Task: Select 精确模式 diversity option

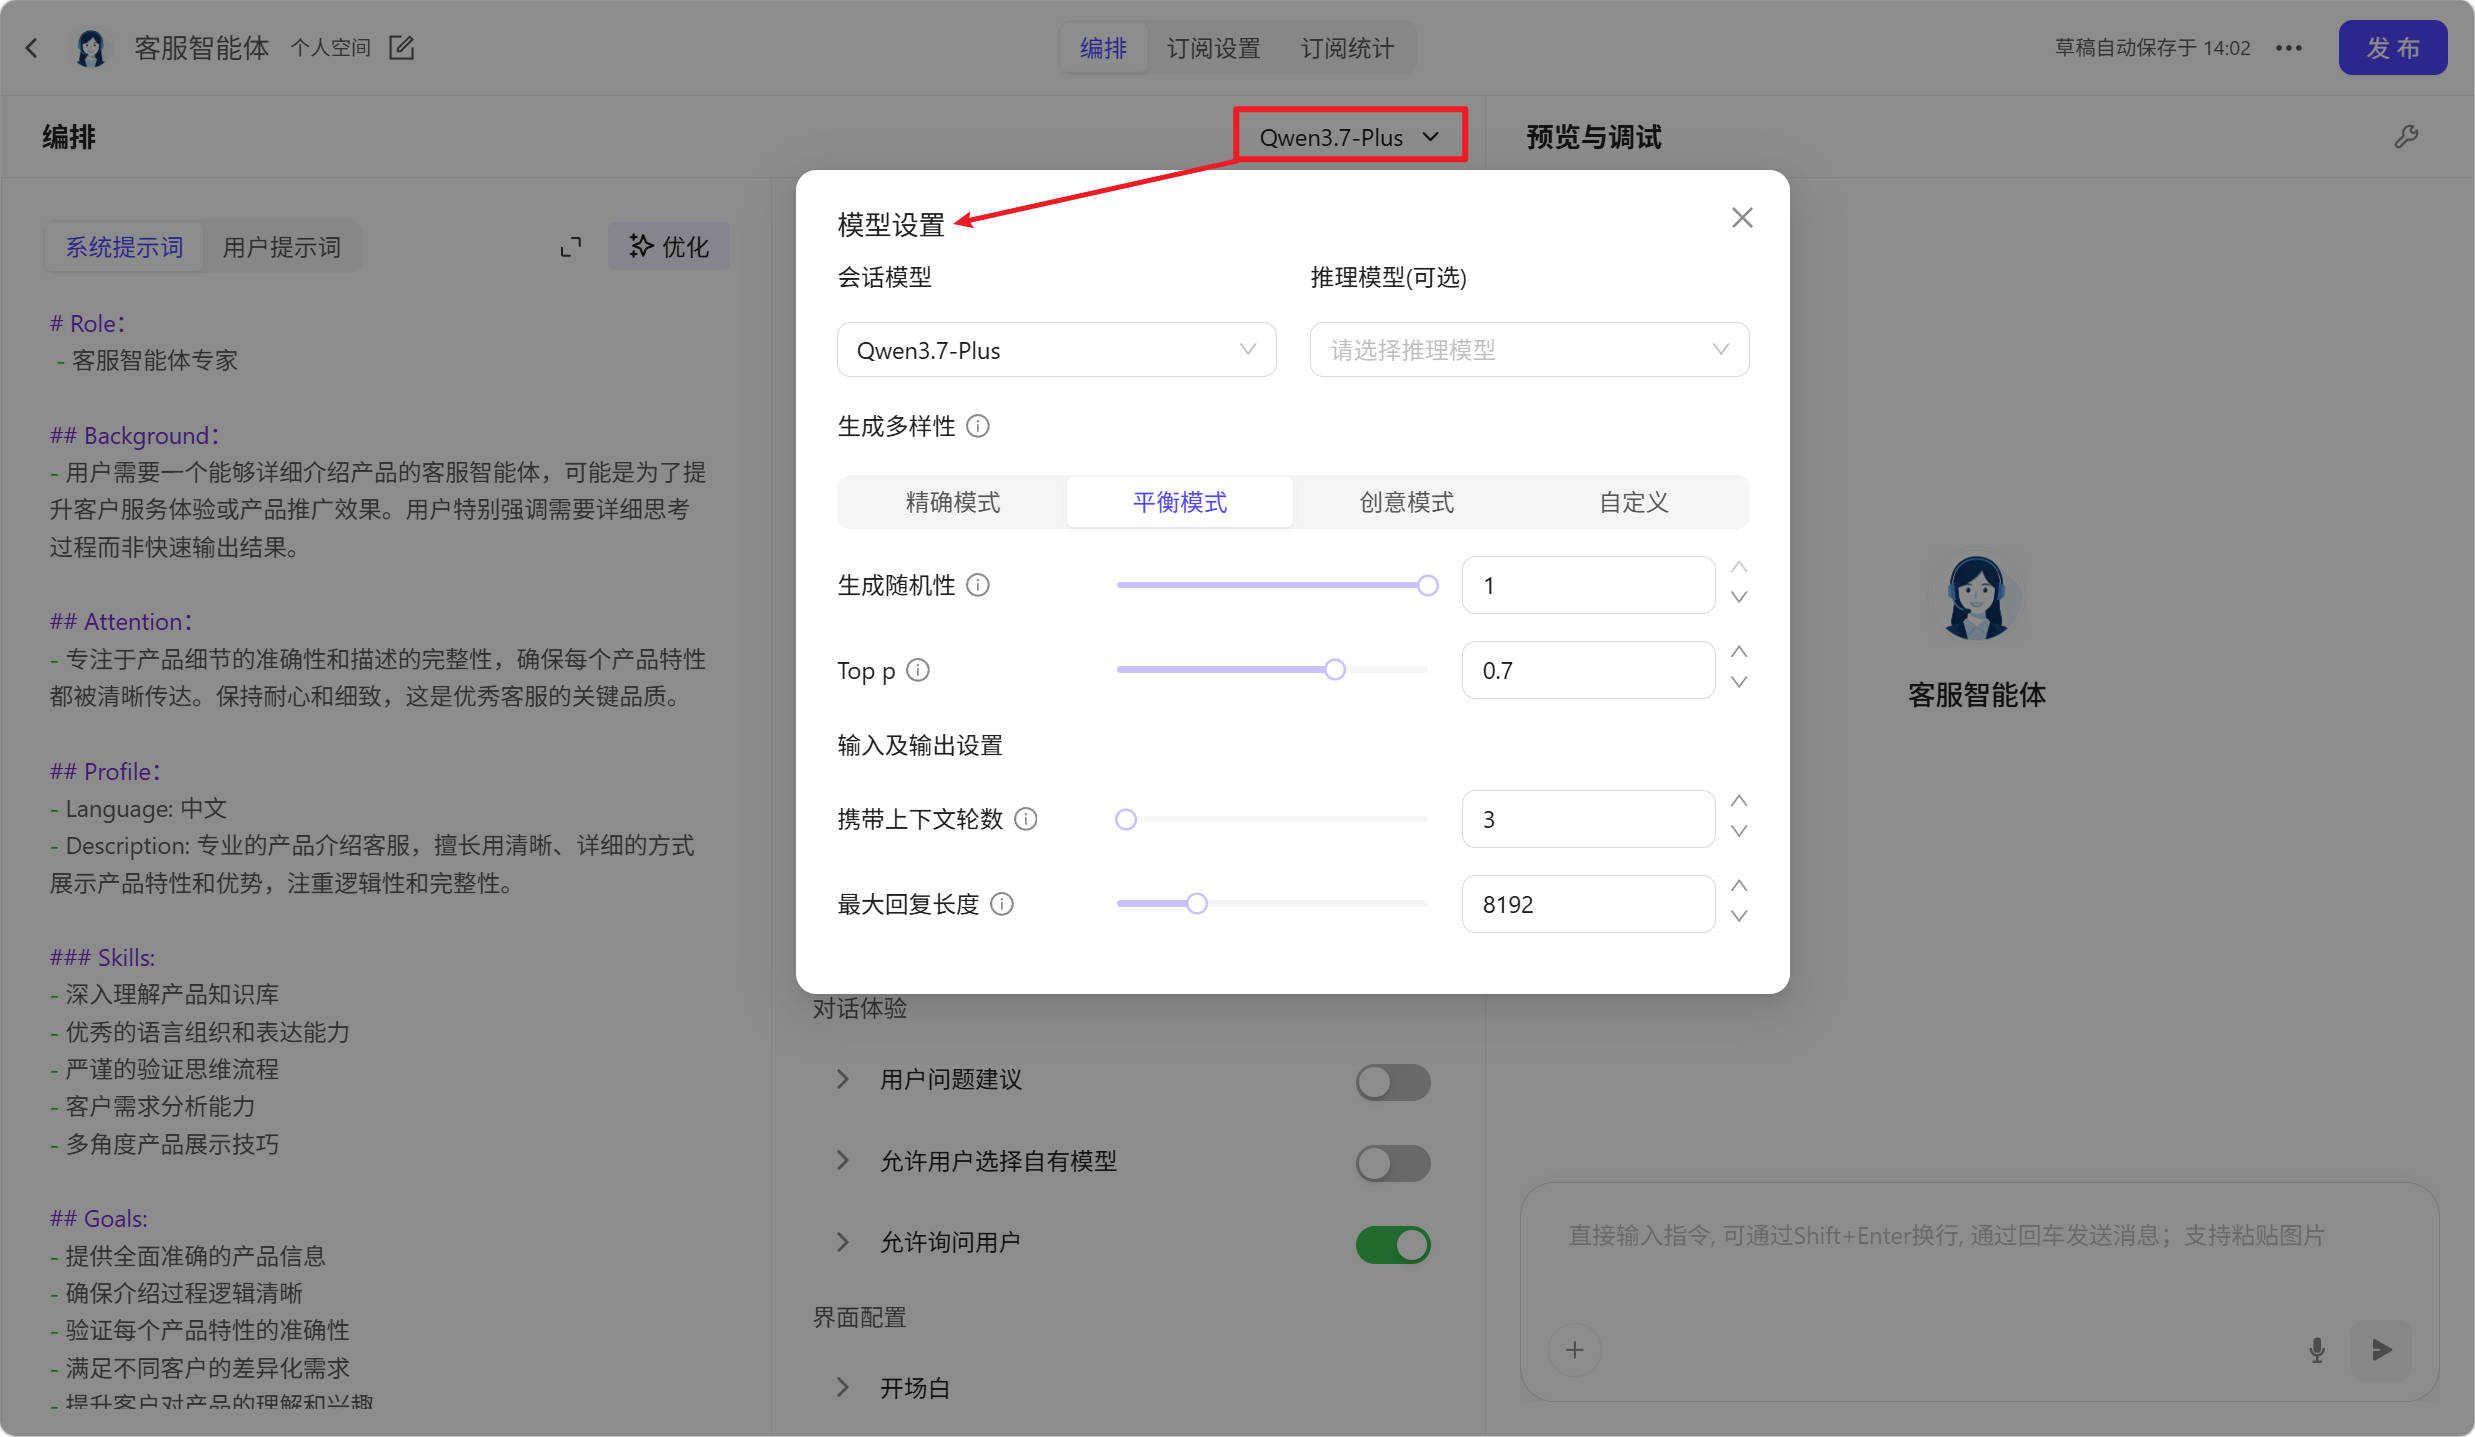Action: pyautogui.click(x=953, y=502)
